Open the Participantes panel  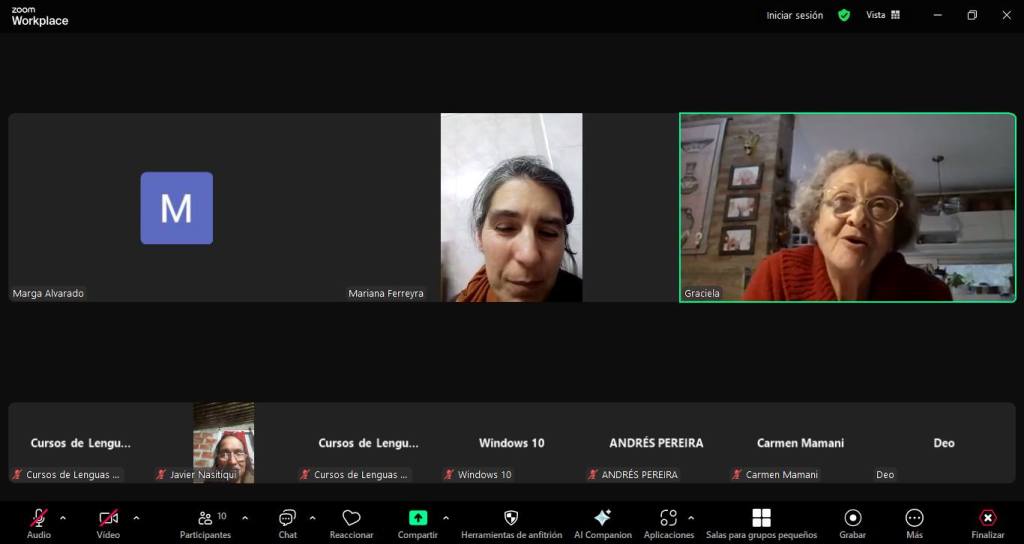tap(205, 522)
